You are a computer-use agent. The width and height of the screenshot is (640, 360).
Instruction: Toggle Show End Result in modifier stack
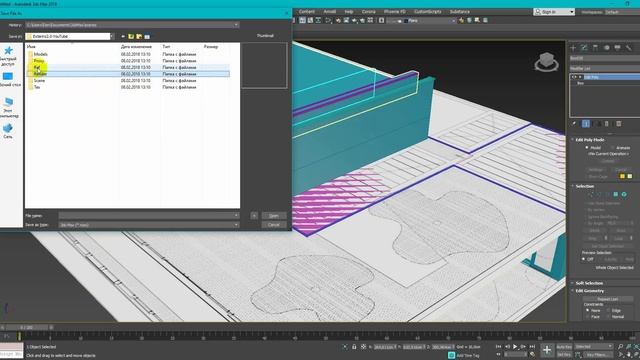tap(585, 124)
